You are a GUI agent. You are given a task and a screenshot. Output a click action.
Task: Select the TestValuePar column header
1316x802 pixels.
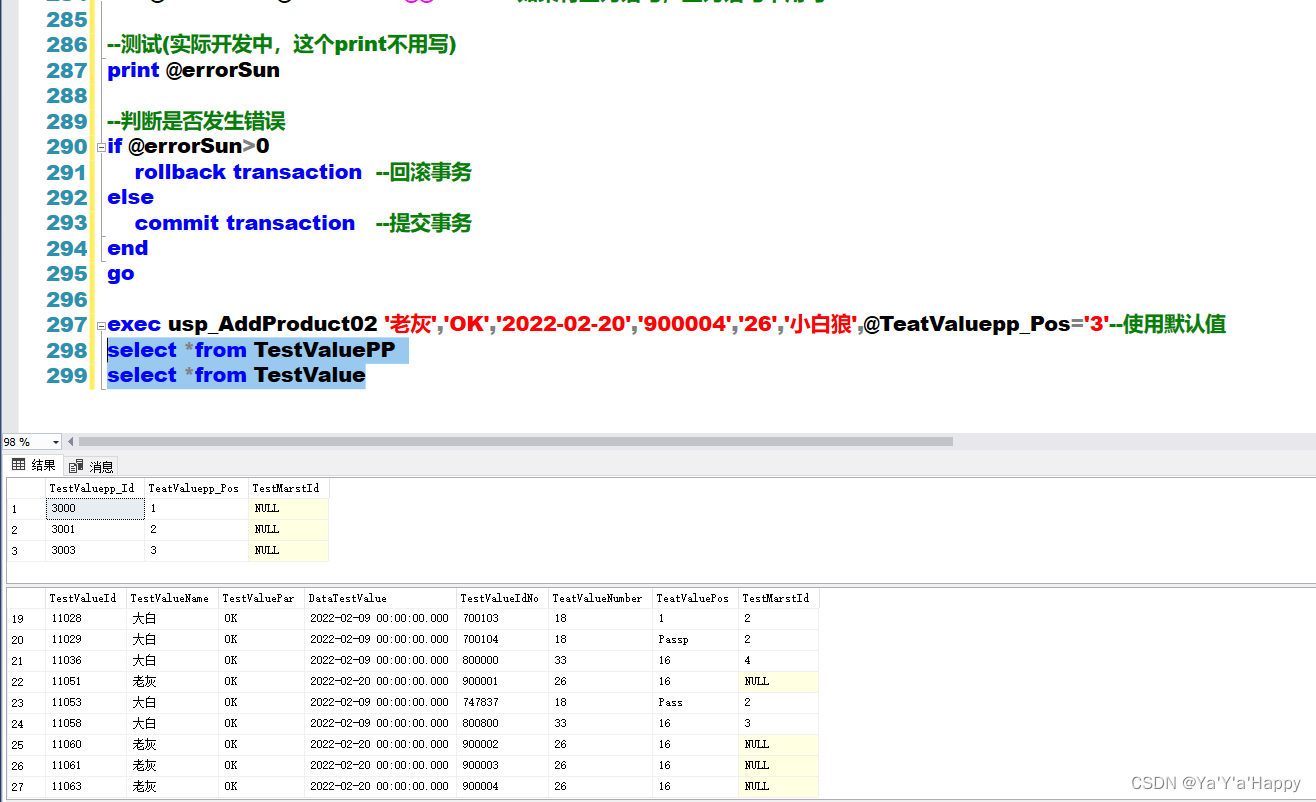[261, 598]
